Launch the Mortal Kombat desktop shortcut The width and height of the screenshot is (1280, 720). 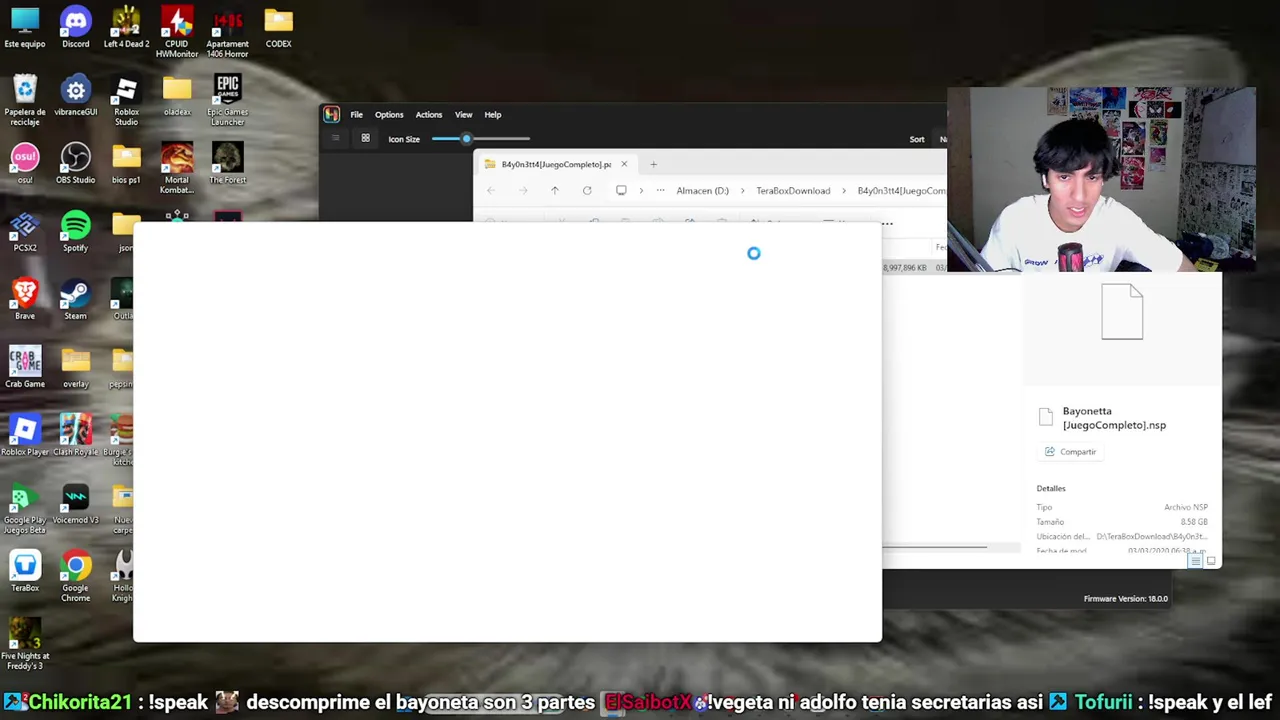pos(177,169)
